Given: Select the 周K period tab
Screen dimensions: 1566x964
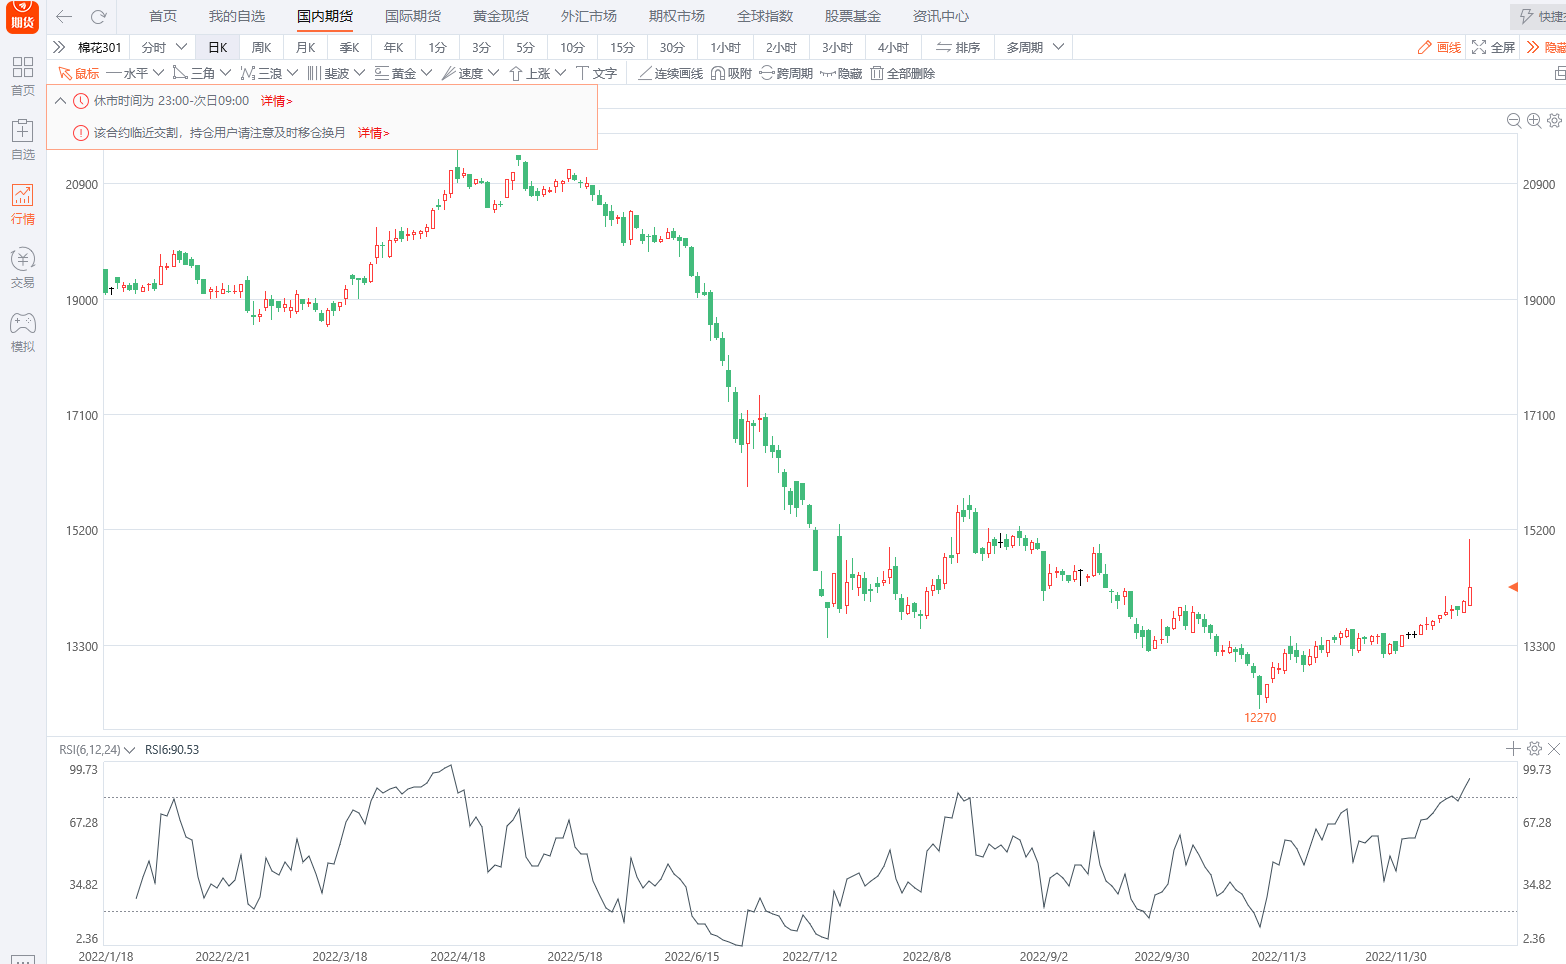Looking at the screenshot, I should click(261, 47).
